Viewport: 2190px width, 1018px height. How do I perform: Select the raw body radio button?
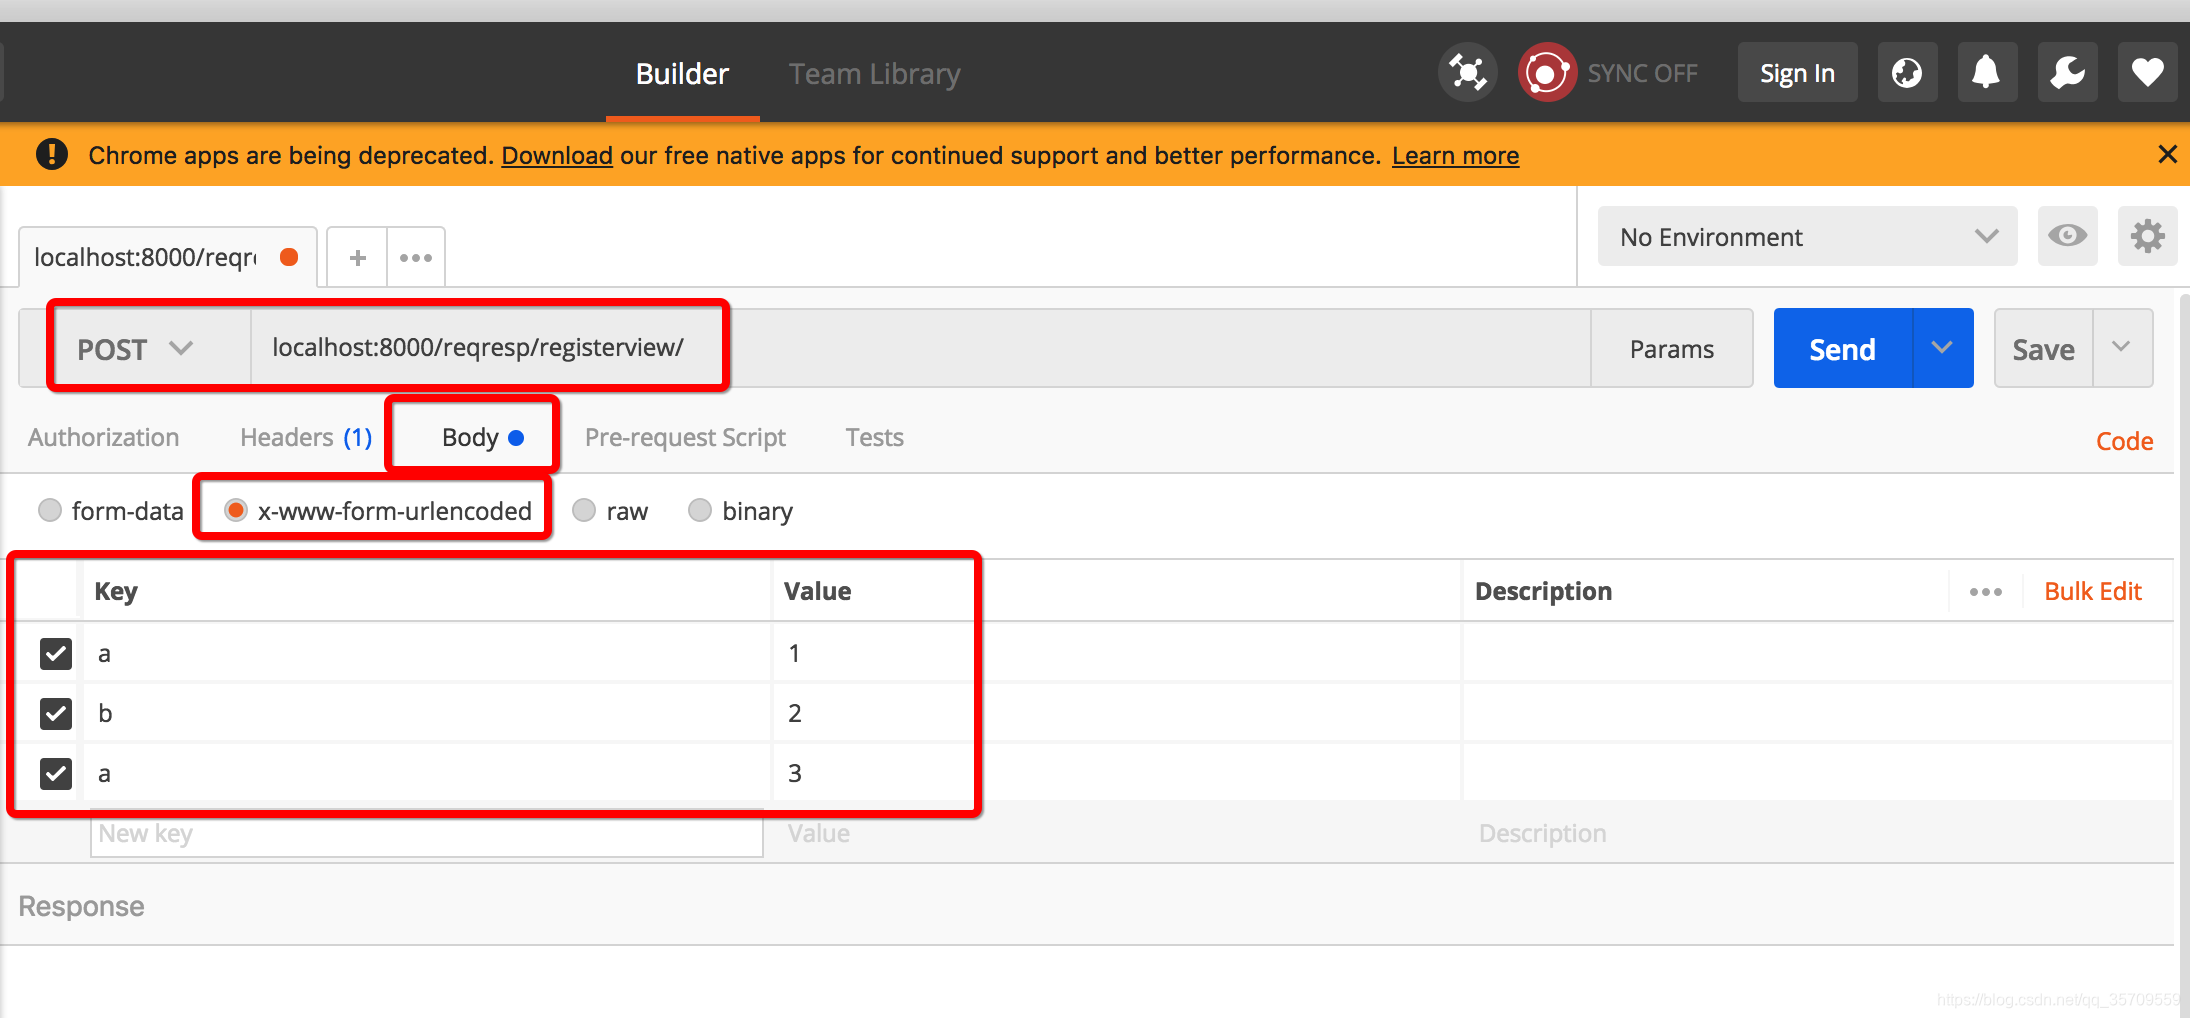coord(584,511)
